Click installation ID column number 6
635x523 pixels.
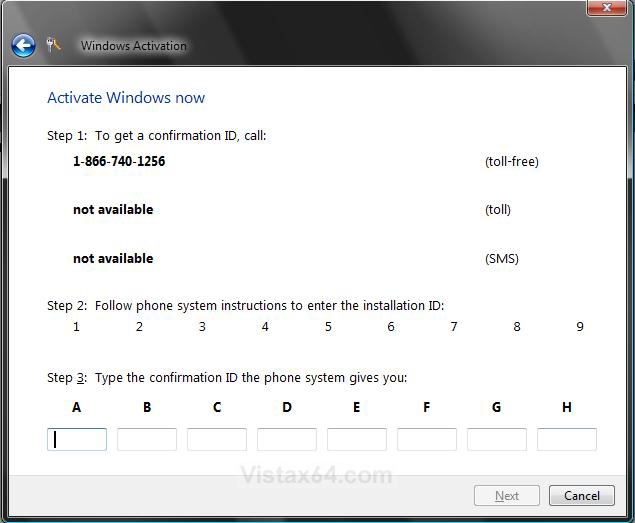391,327
